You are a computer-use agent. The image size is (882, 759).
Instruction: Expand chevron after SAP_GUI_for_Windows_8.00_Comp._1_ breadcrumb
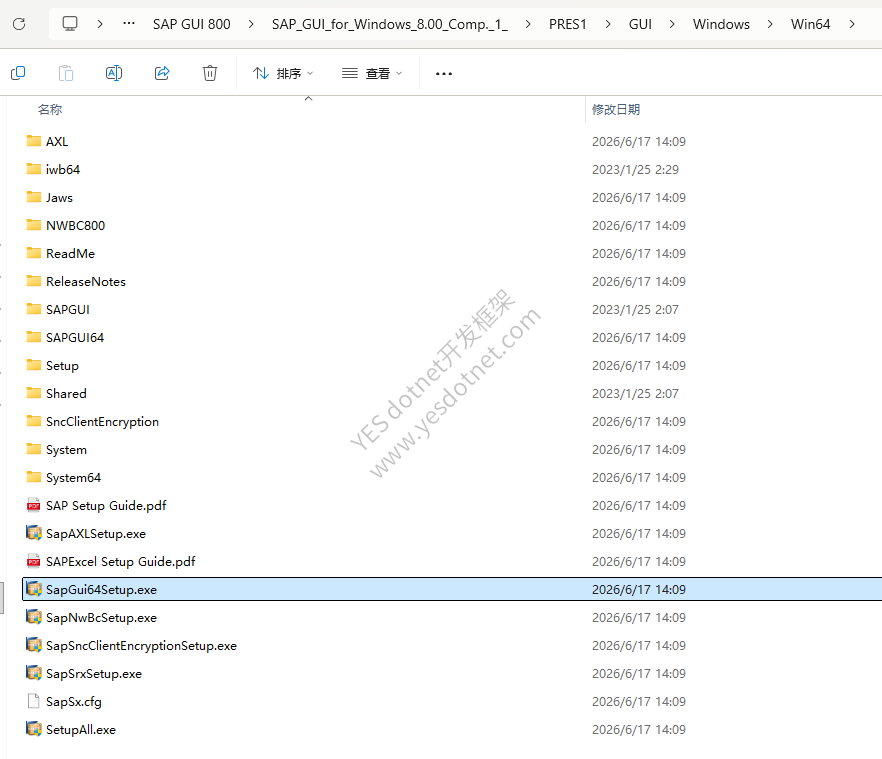(528, 24)
